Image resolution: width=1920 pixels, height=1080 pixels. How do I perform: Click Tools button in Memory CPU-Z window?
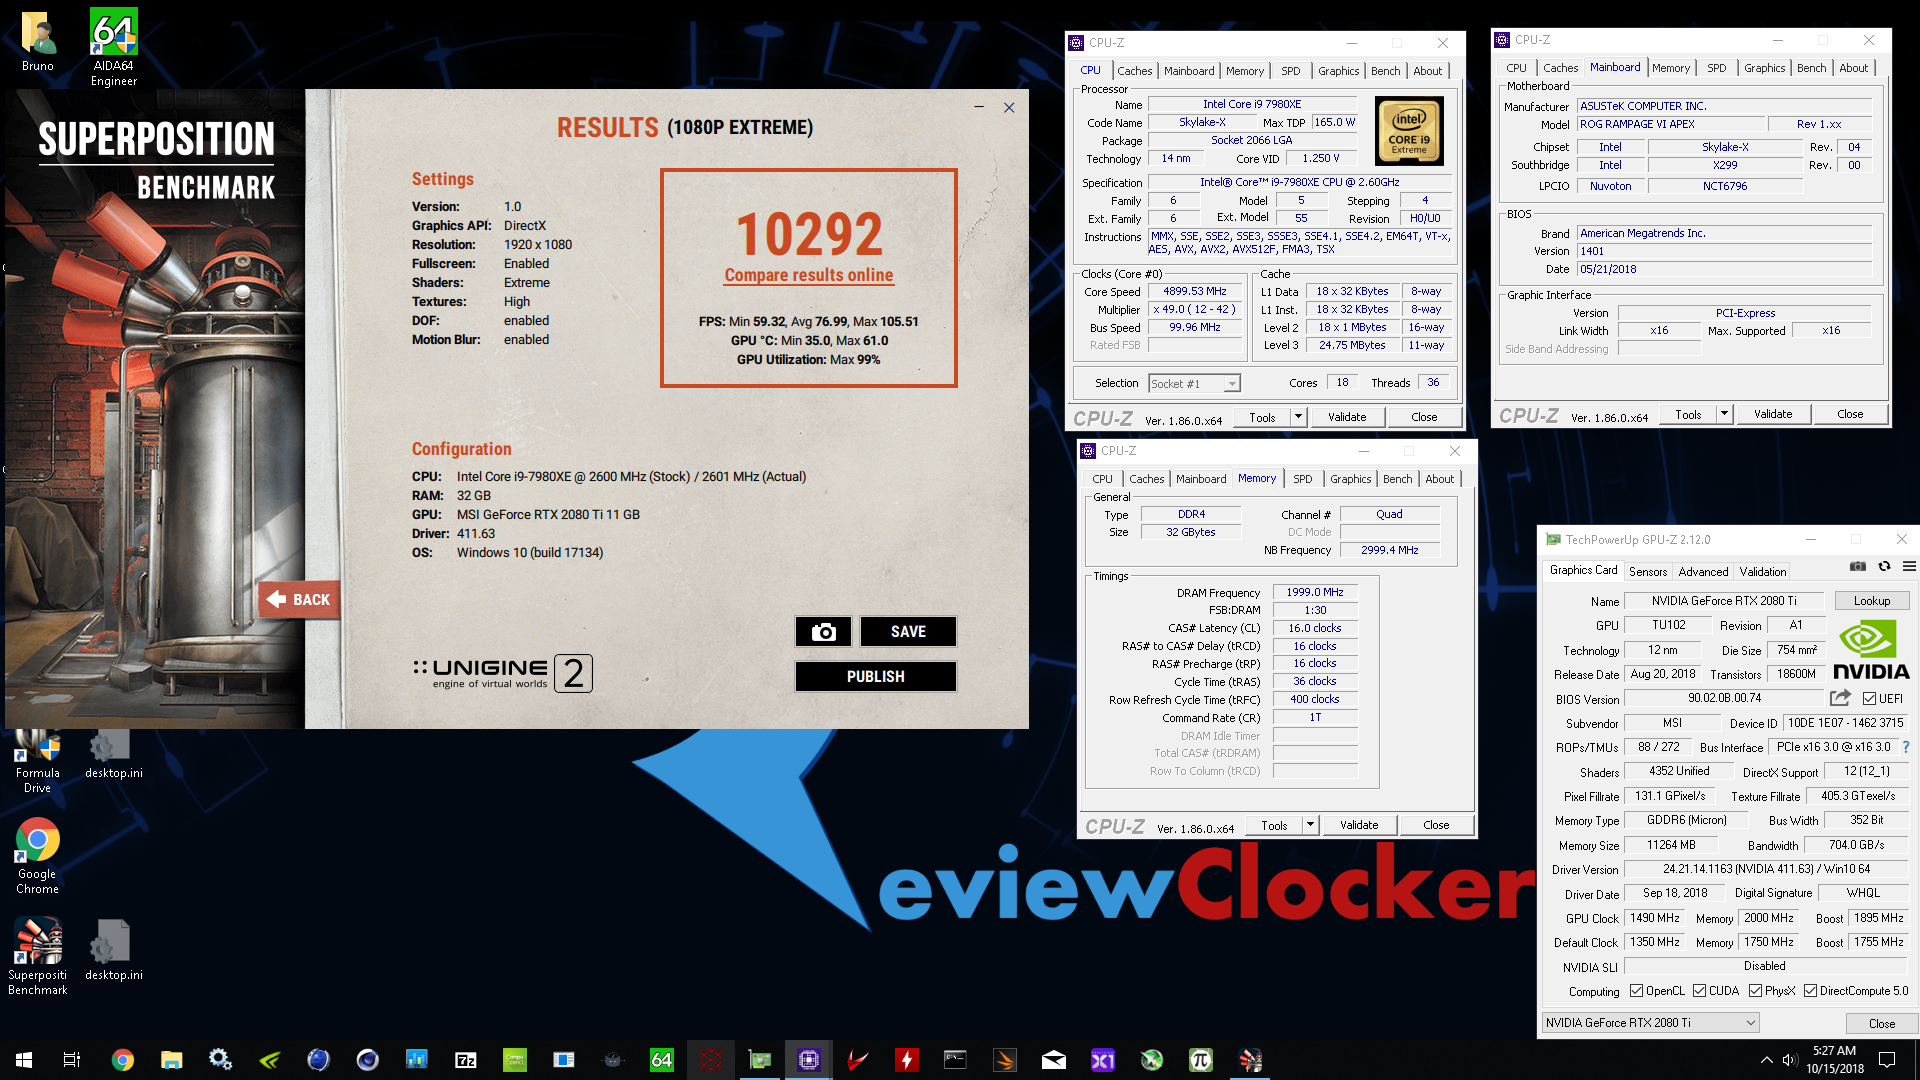(x=1274, y=825)
